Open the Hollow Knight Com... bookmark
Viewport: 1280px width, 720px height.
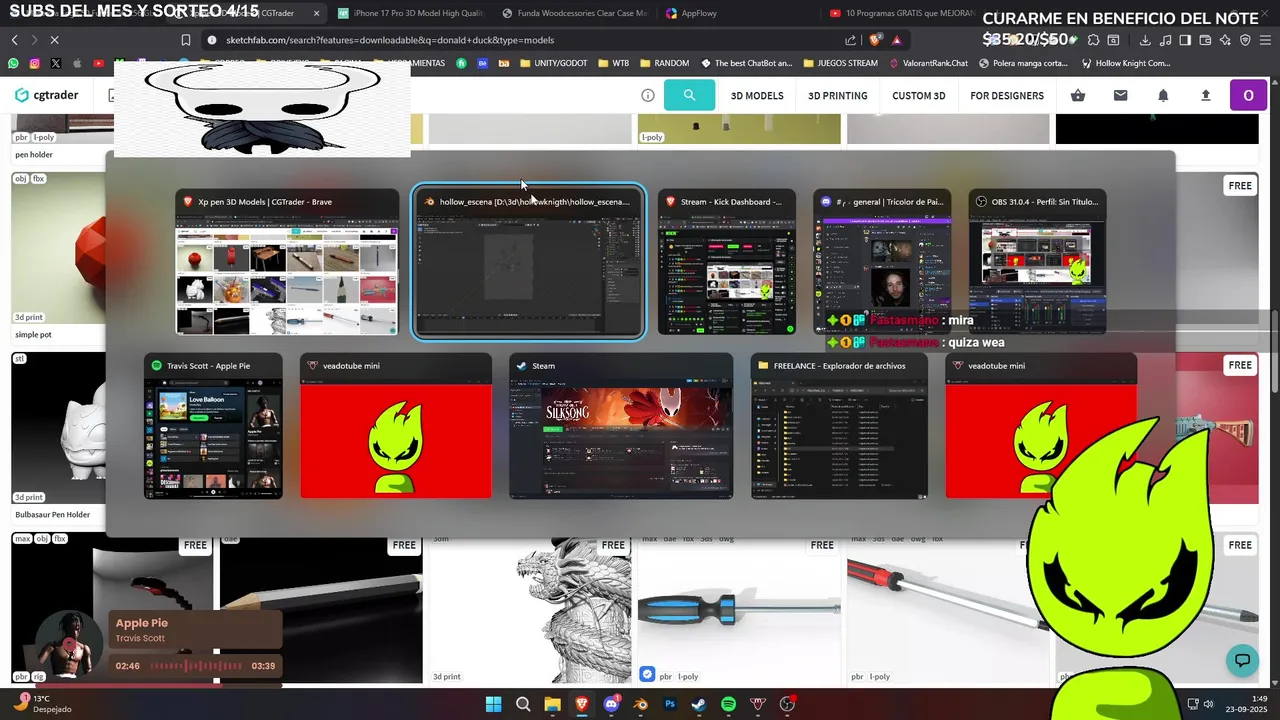(1126, 63)
